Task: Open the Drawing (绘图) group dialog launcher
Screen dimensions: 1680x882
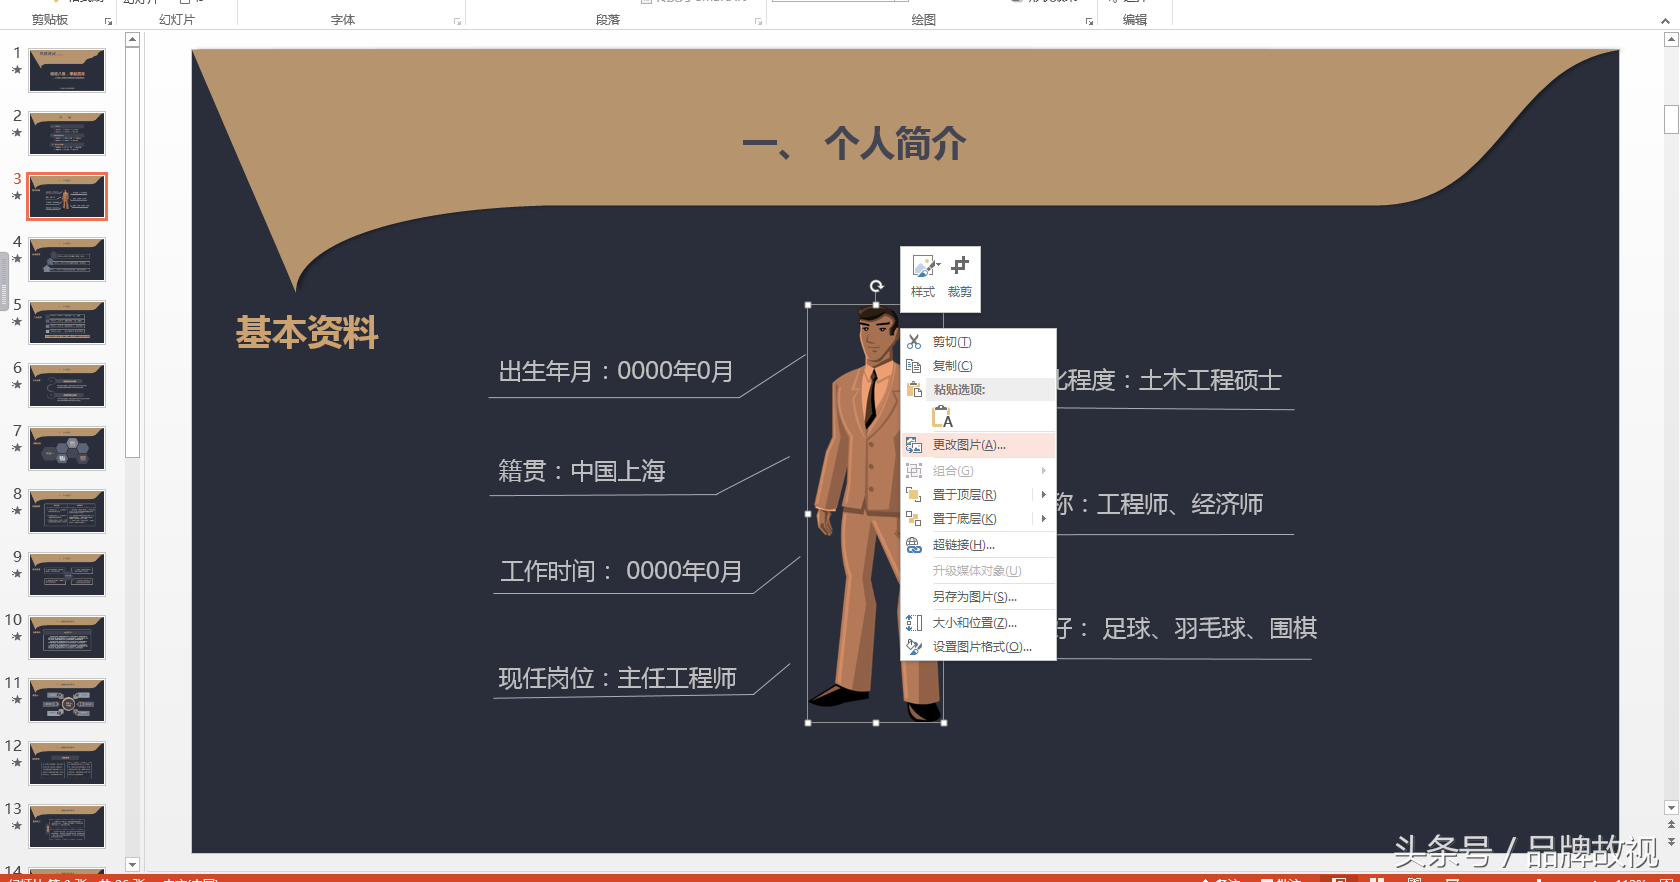Action: pyautogui.click(x=1089, y=21)
